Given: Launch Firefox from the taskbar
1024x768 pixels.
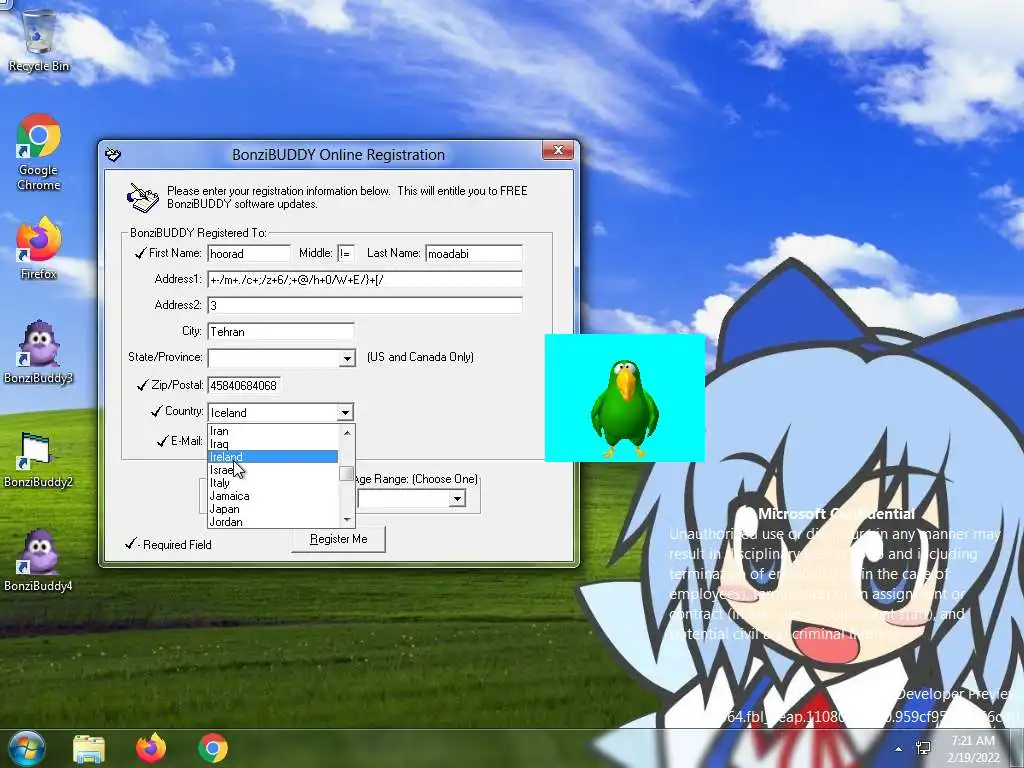Looking at the screenshot, I should click(151, 748).
